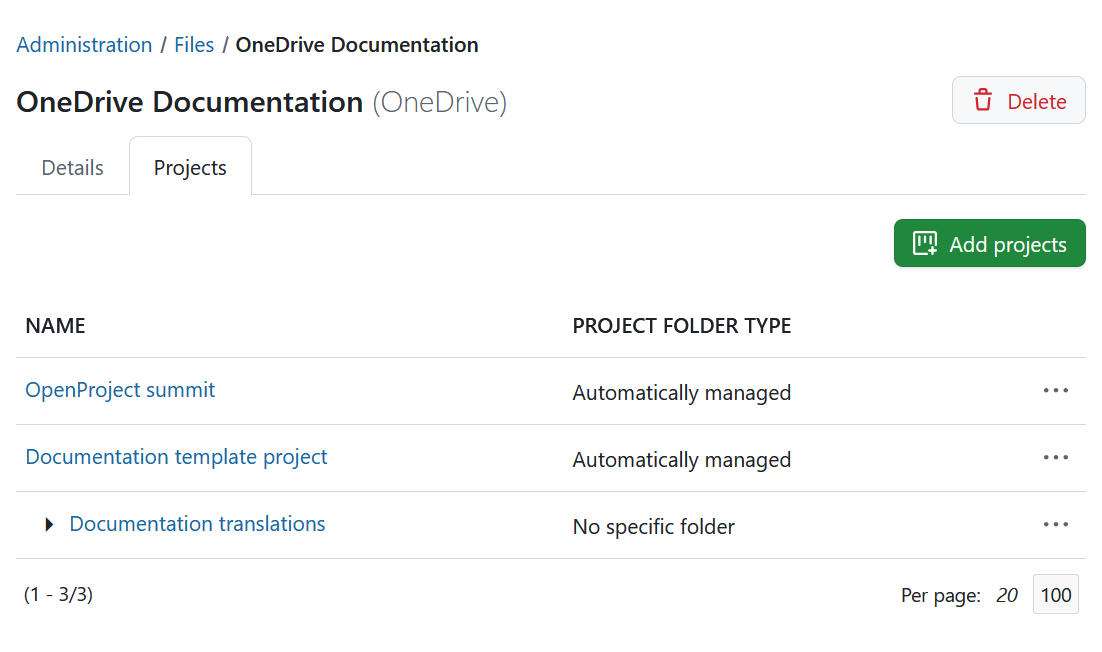The width and height of the screenshot is (1102, 652).
Task: Delete the OneDrive Documentation storage
Action: click(x=1018, y=100)
